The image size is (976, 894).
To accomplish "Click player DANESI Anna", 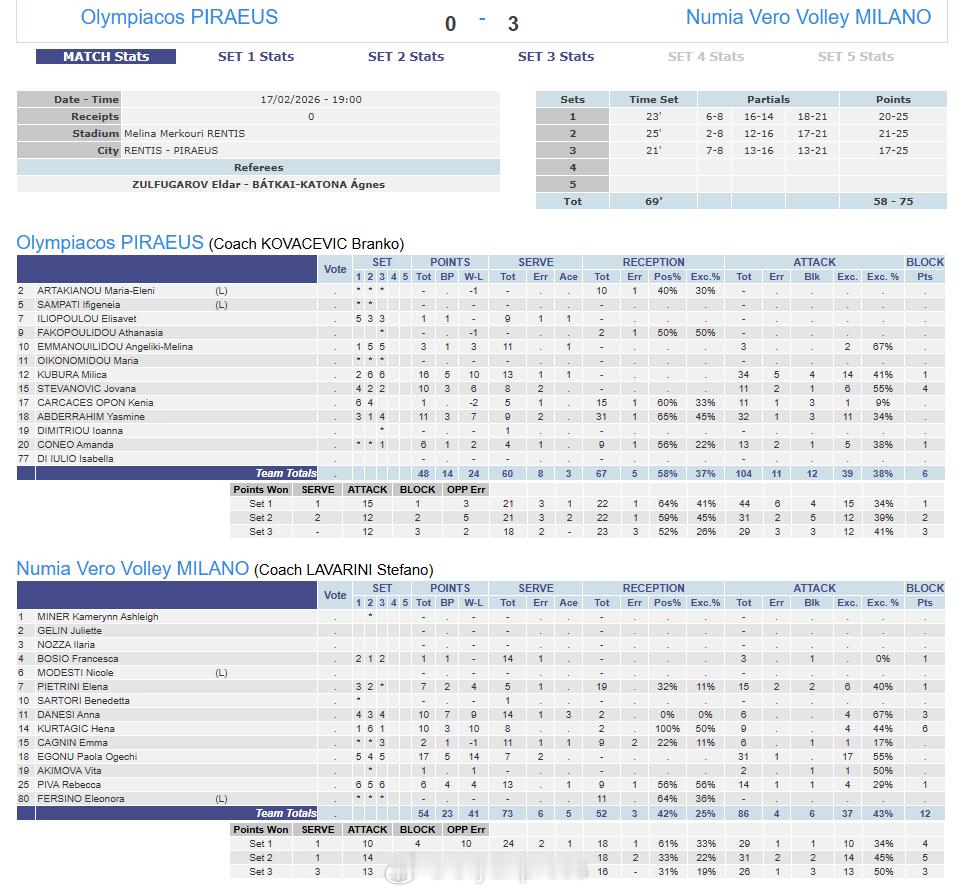I will tap(68, 715).
